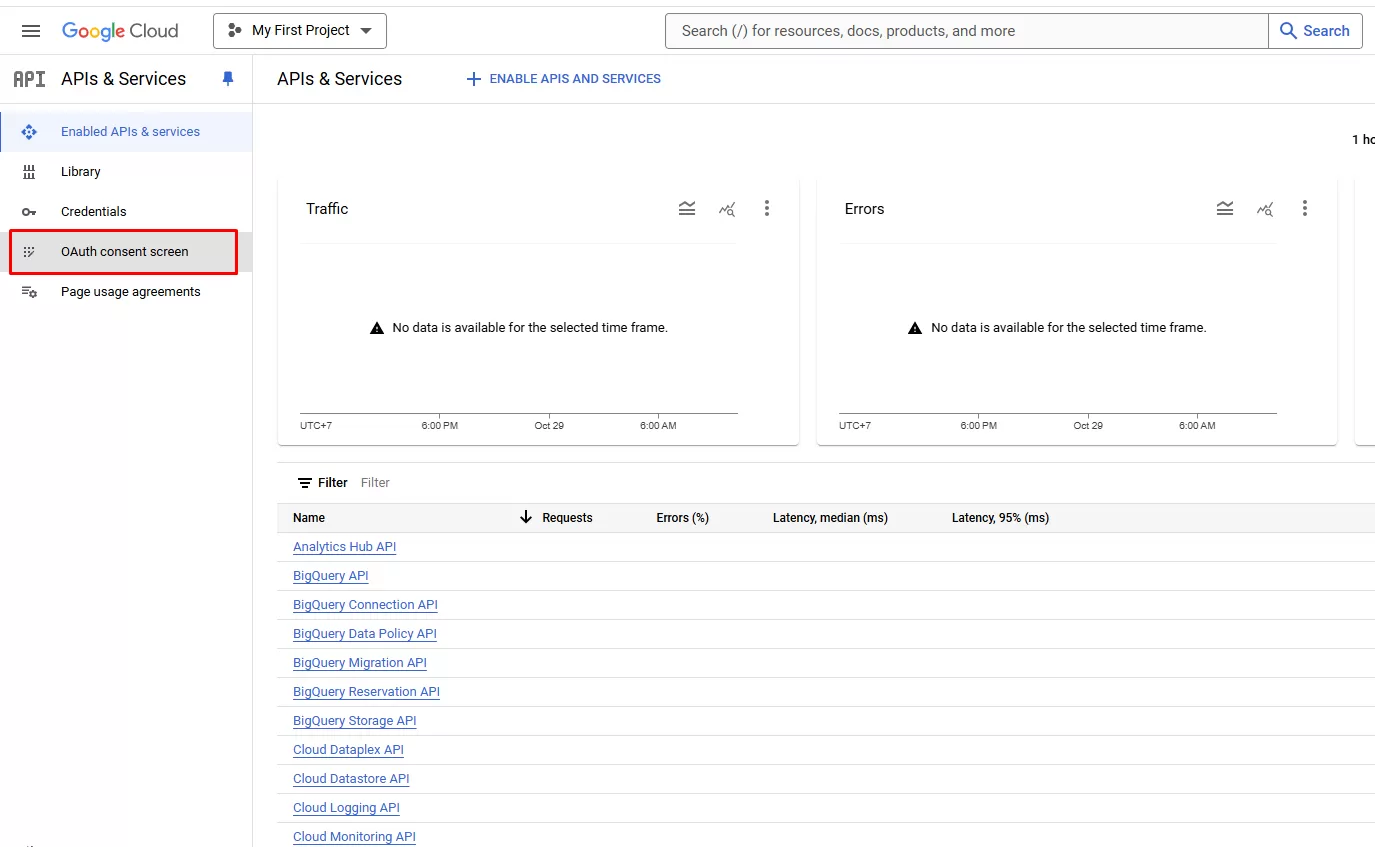Open metrics explorer icon on Errors chart

click(x=1265, y=208)
